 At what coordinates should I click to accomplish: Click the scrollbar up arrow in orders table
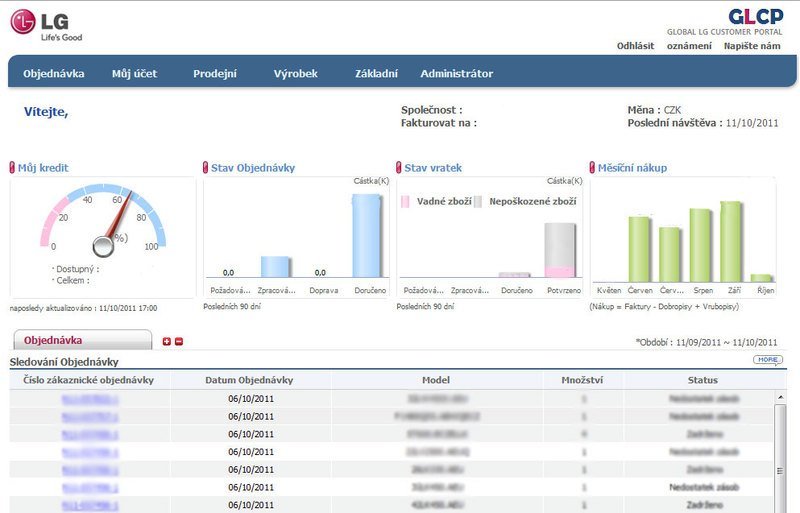pyautogui.click(x=781, y=397)
